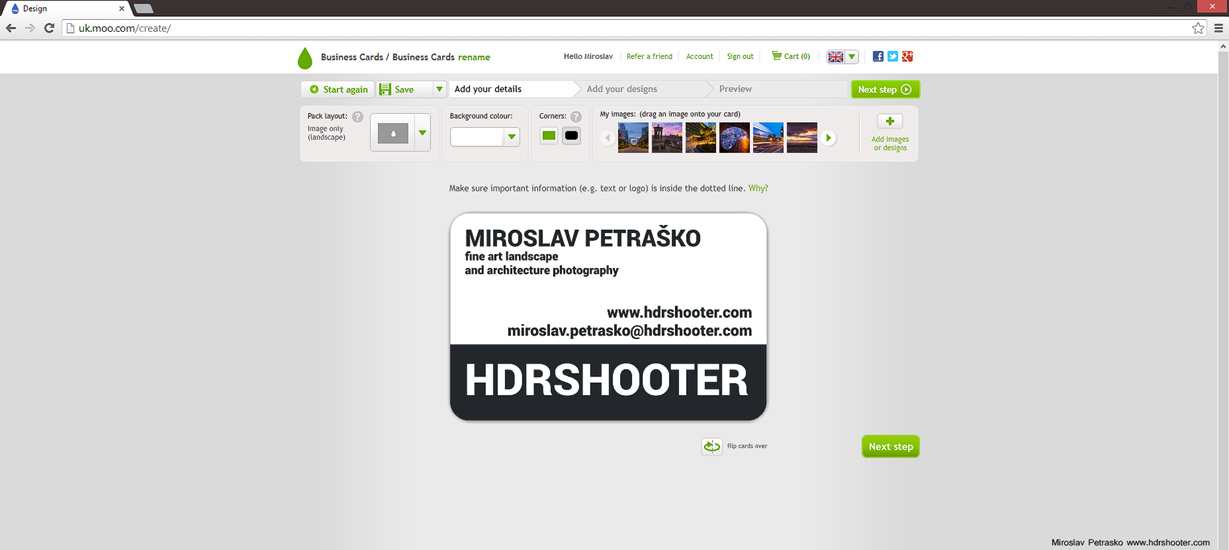Click Start again button
The height and width of the screenshot is (550, 1229).
(x=338, y=89)
